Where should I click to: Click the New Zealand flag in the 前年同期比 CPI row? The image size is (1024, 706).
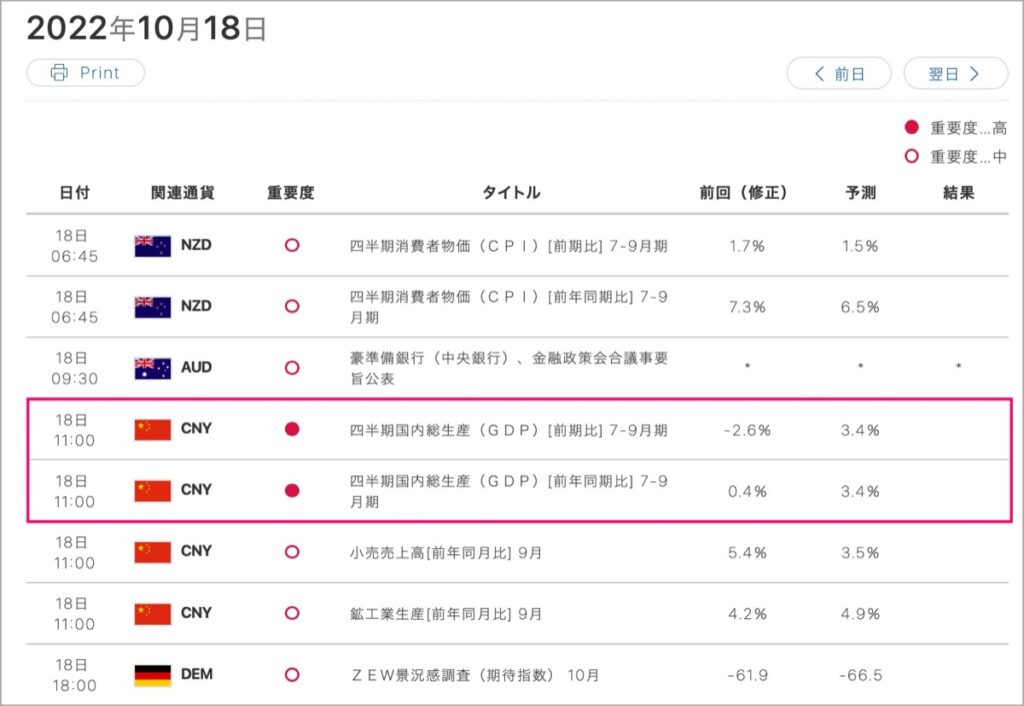[x=153, y=306]
